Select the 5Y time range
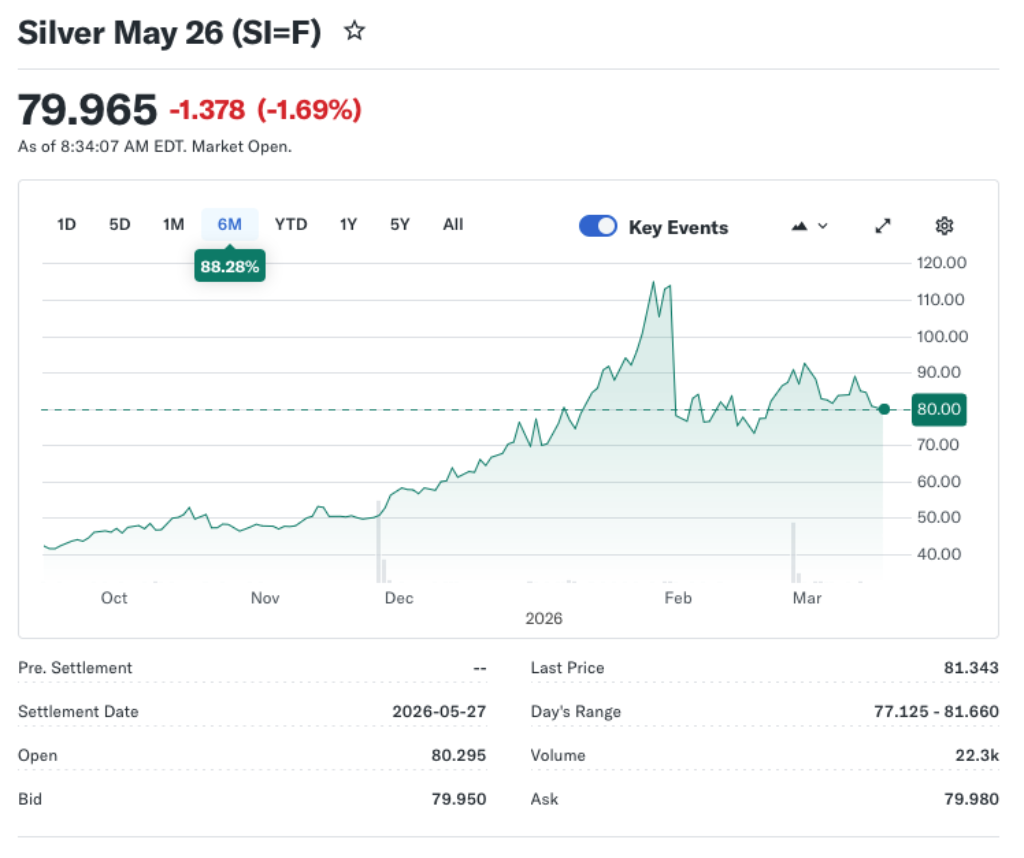 (x=399, y=224)
